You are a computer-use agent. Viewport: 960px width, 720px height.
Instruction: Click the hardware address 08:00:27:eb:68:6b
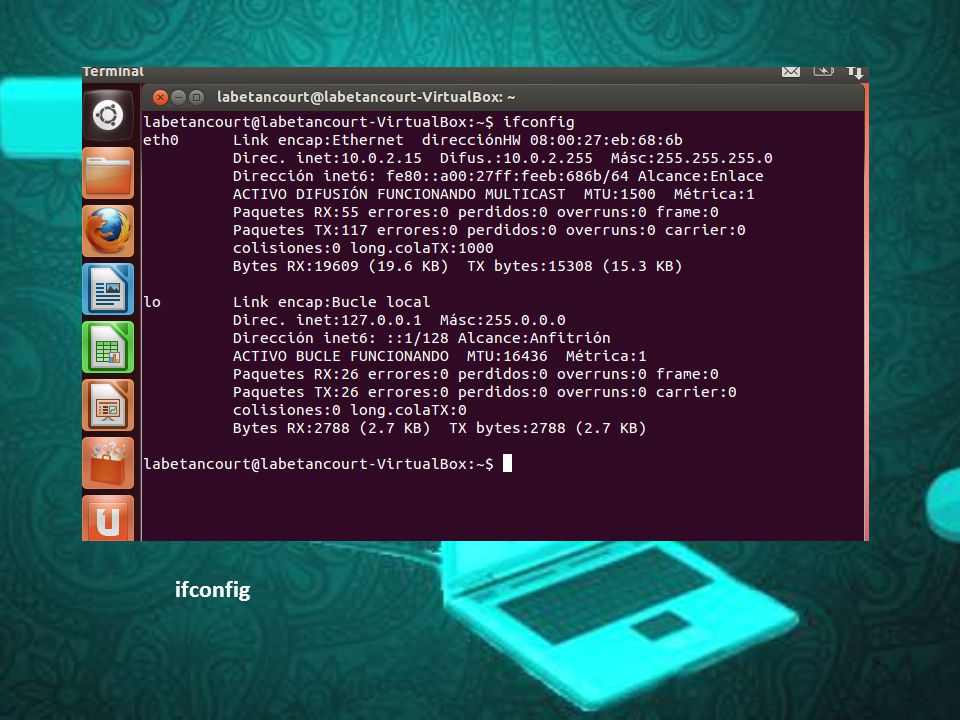[x=606, y=140]
